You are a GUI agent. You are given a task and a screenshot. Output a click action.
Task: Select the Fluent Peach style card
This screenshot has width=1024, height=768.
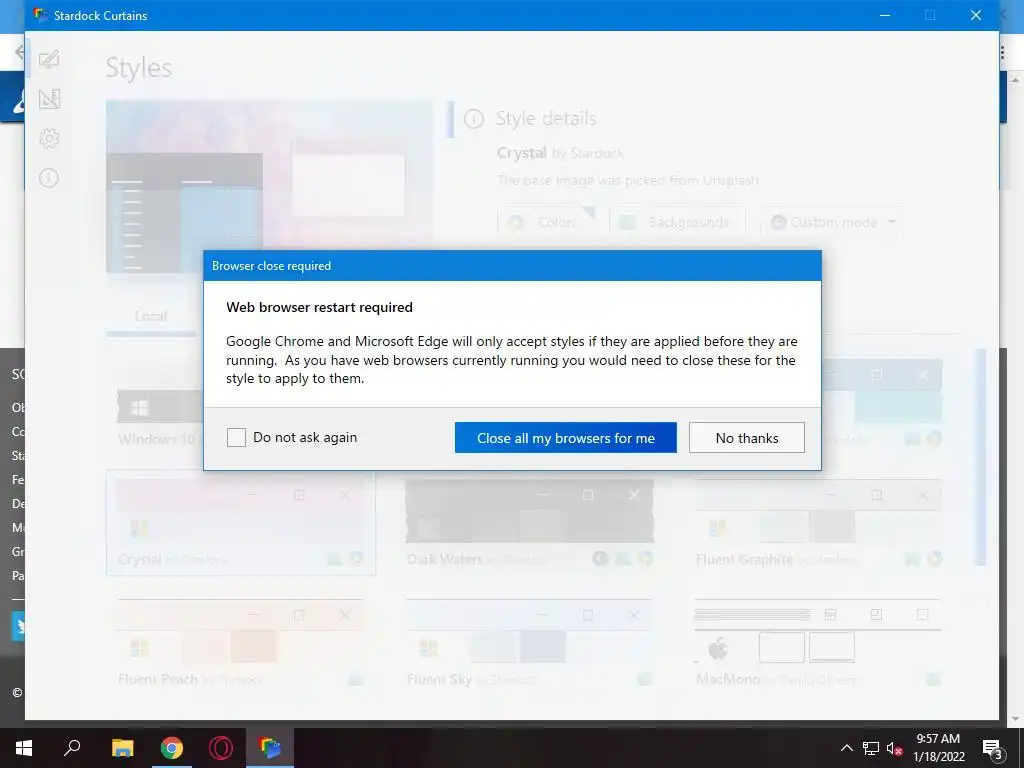[241, 643]
